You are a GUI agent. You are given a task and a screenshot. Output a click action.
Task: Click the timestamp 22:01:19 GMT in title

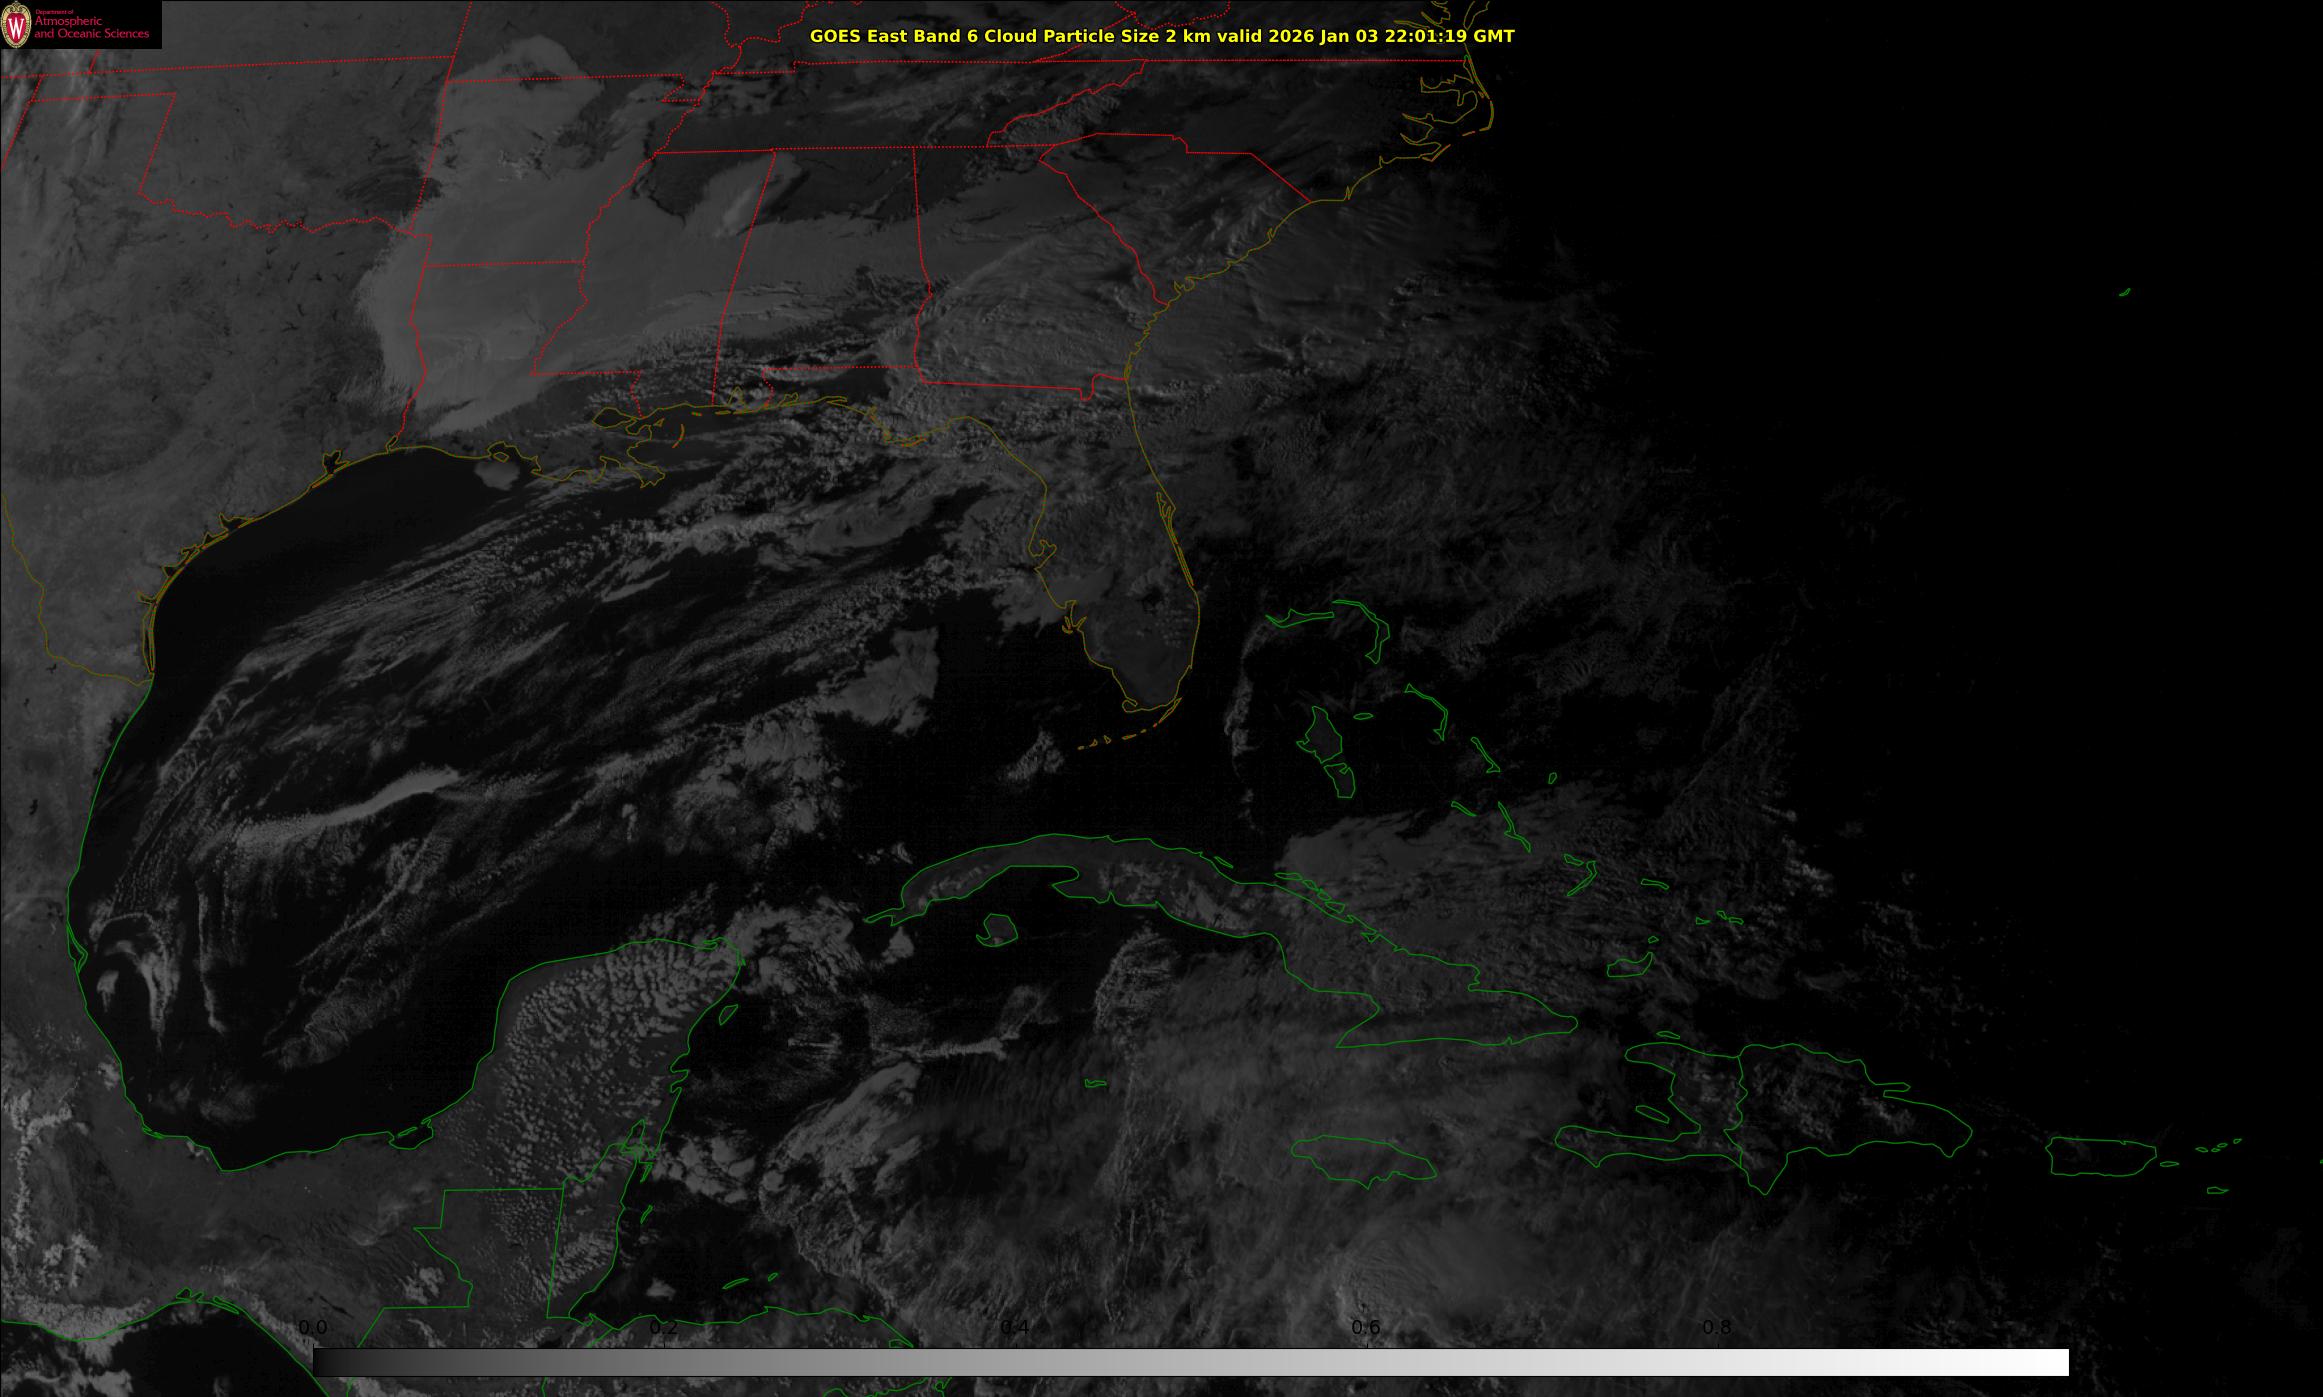coord(1447,36)
